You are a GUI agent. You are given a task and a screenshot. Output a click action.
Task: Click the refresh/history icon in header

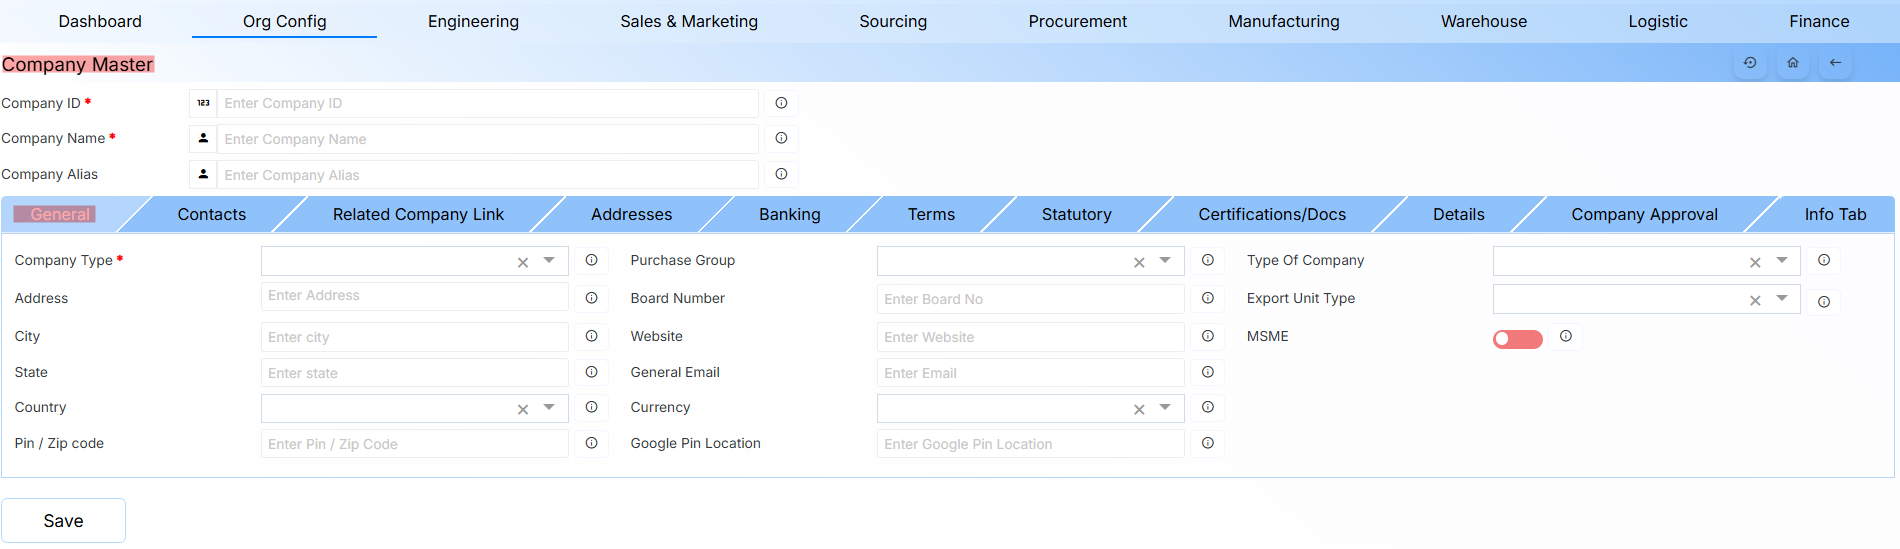coord(1750,63)
